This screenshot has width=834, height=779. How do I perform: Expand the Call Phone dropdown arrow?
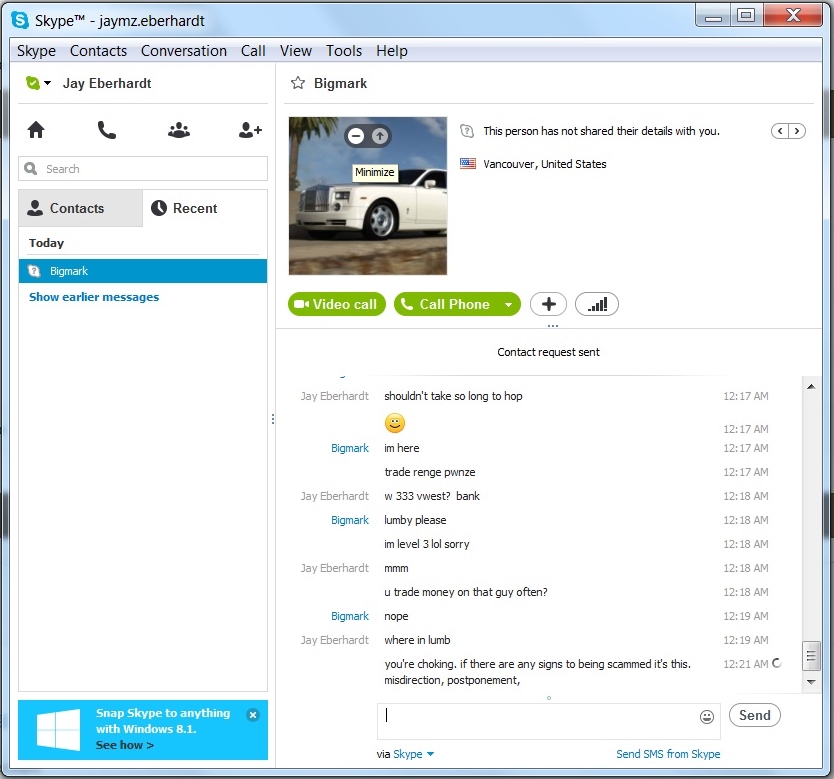tap(509, 305)
